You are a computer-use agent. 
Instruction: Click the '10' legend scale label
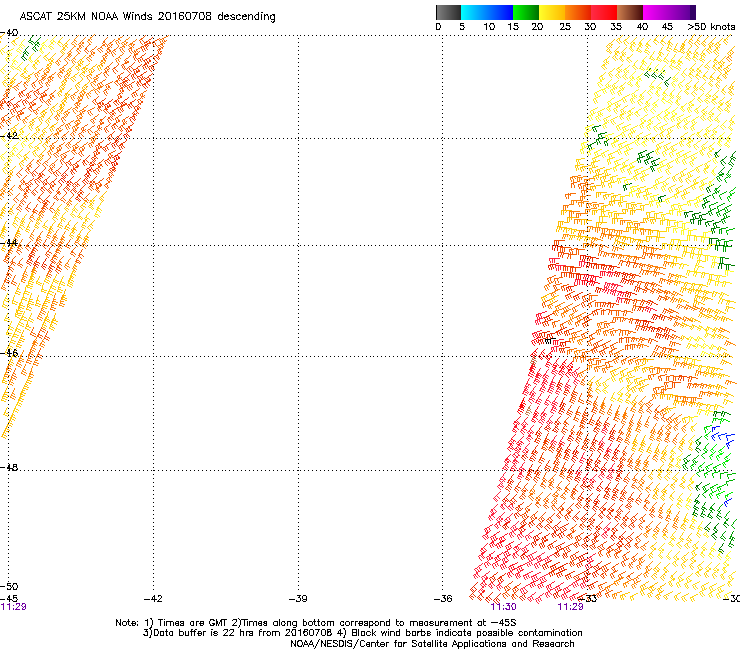pyautogui.click(x=489, y=27)
